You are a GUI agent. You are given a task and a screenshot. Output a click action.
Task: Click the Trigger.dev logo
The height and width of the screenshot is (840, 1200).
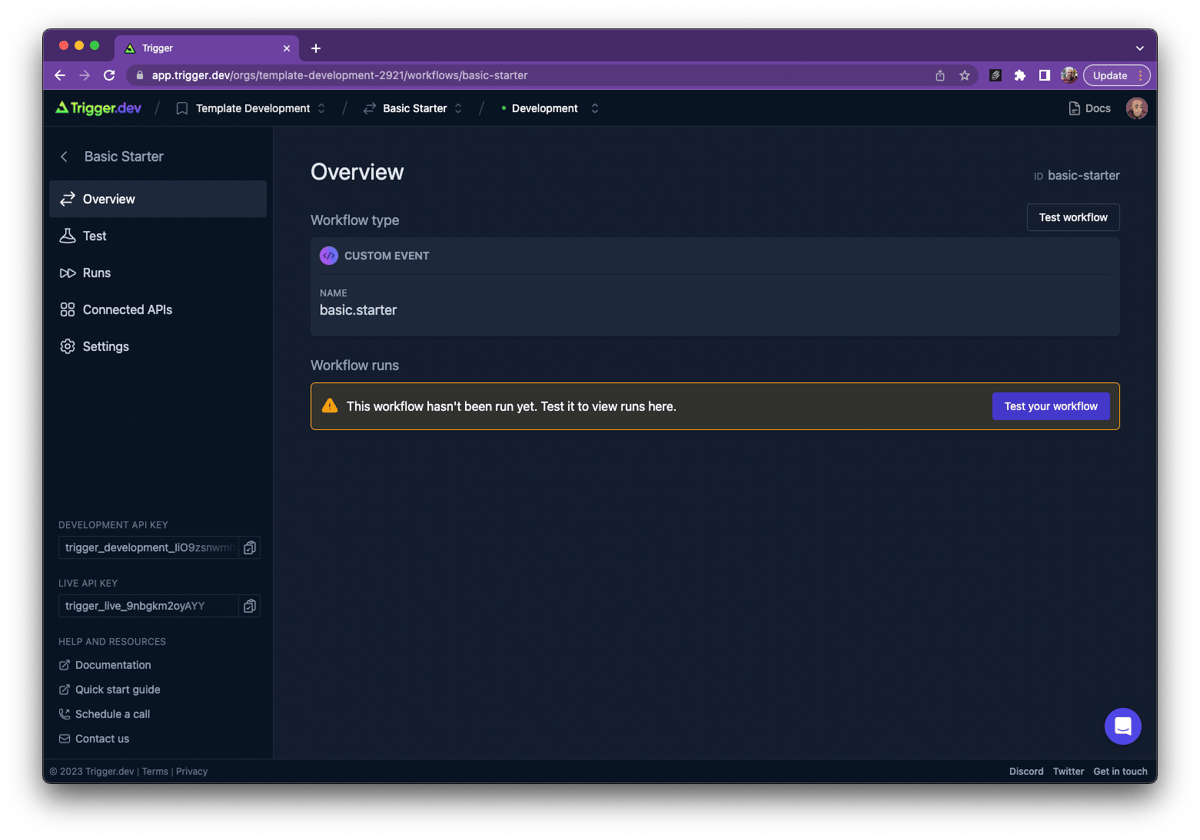(x=98, y=108)
